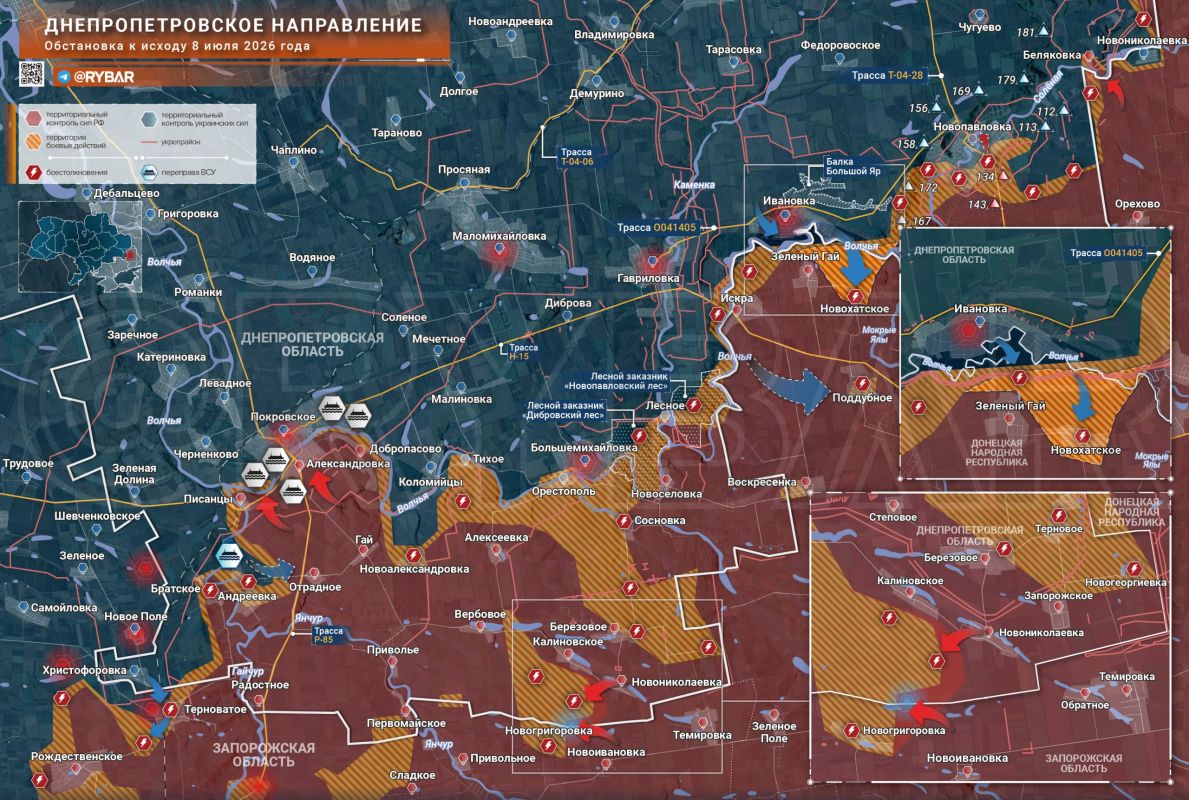Click the QR code beside the title

pos(31,74)
